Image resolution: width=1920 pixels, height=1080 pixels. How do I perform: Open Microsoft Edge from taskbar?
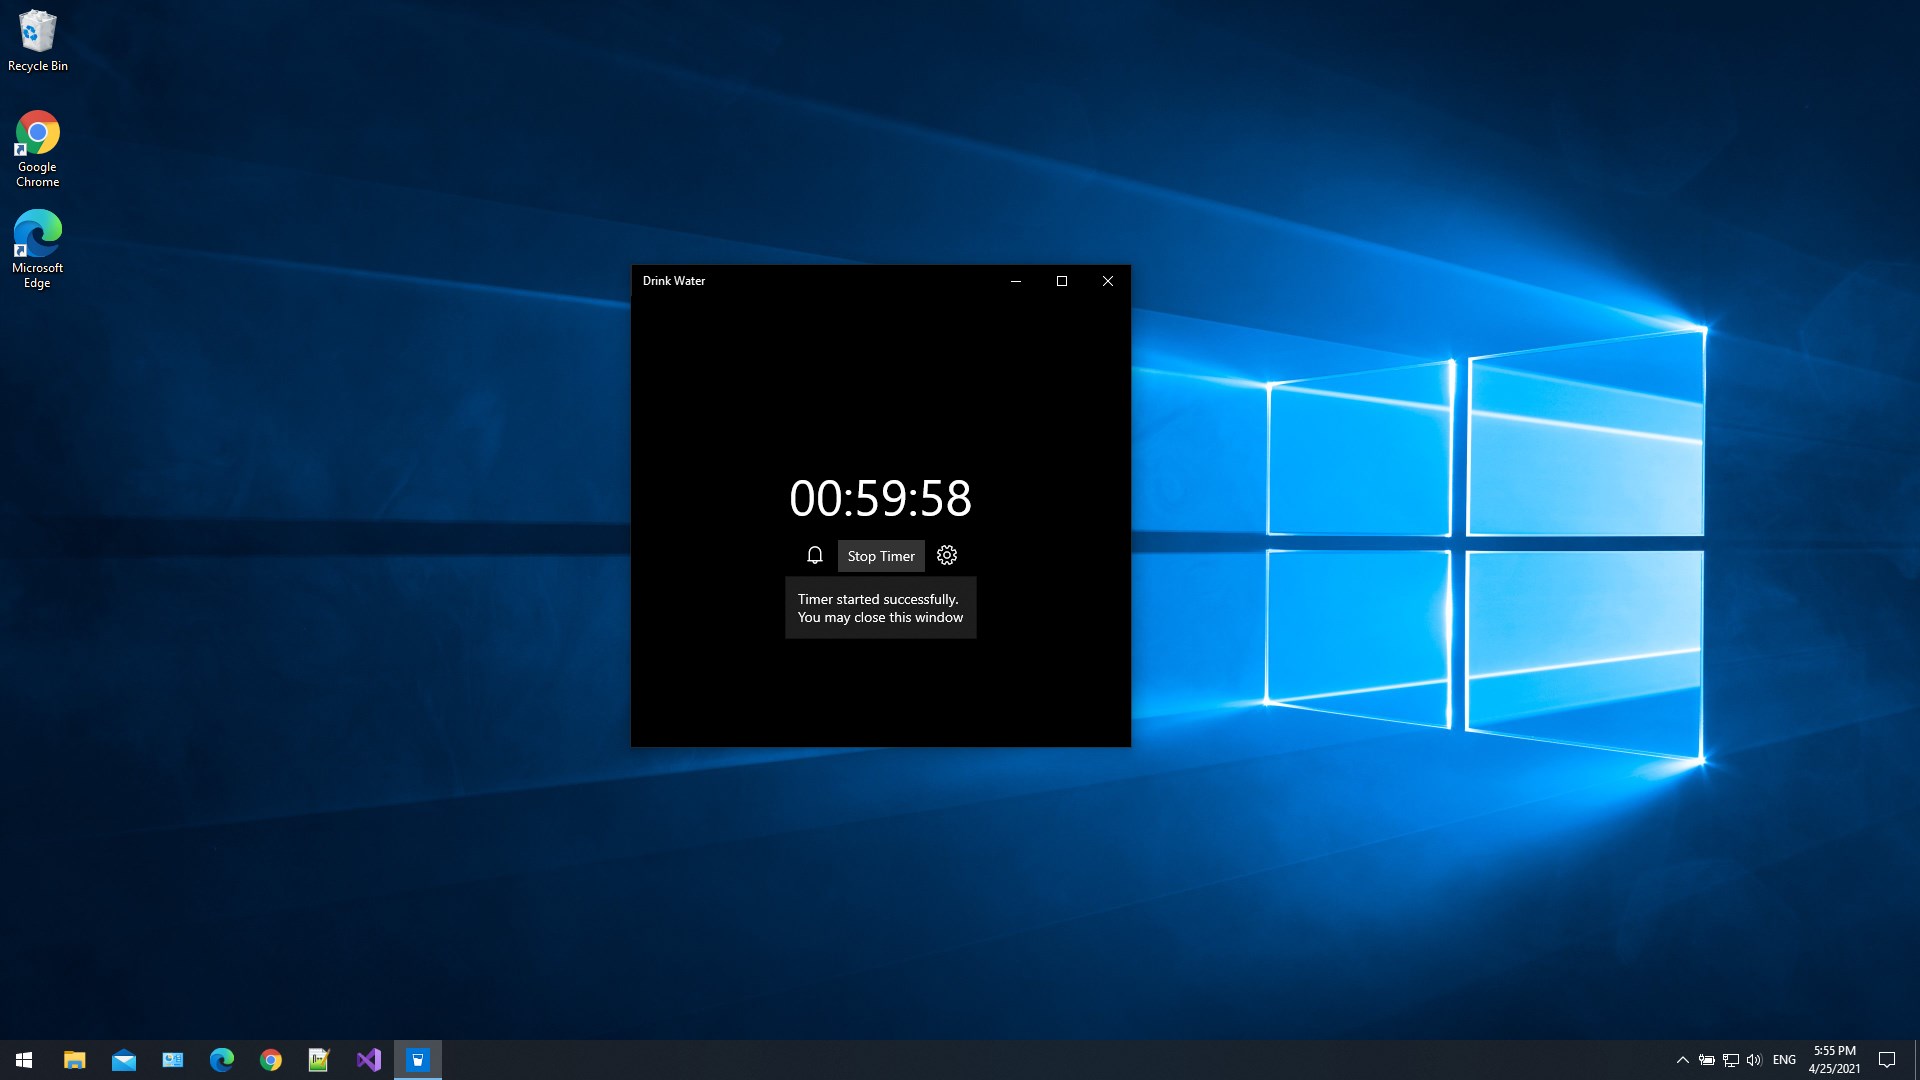[x=222, y=1060]
